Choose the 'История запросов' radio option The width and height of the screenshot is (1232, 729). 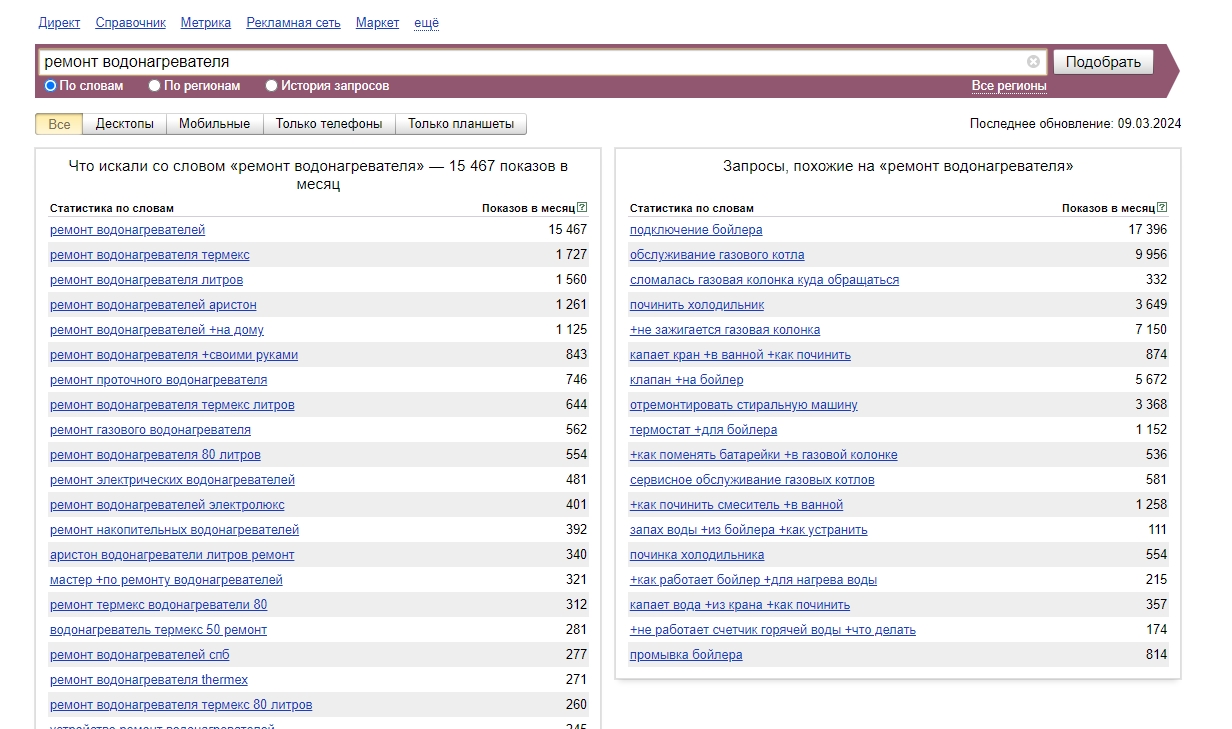272,86
